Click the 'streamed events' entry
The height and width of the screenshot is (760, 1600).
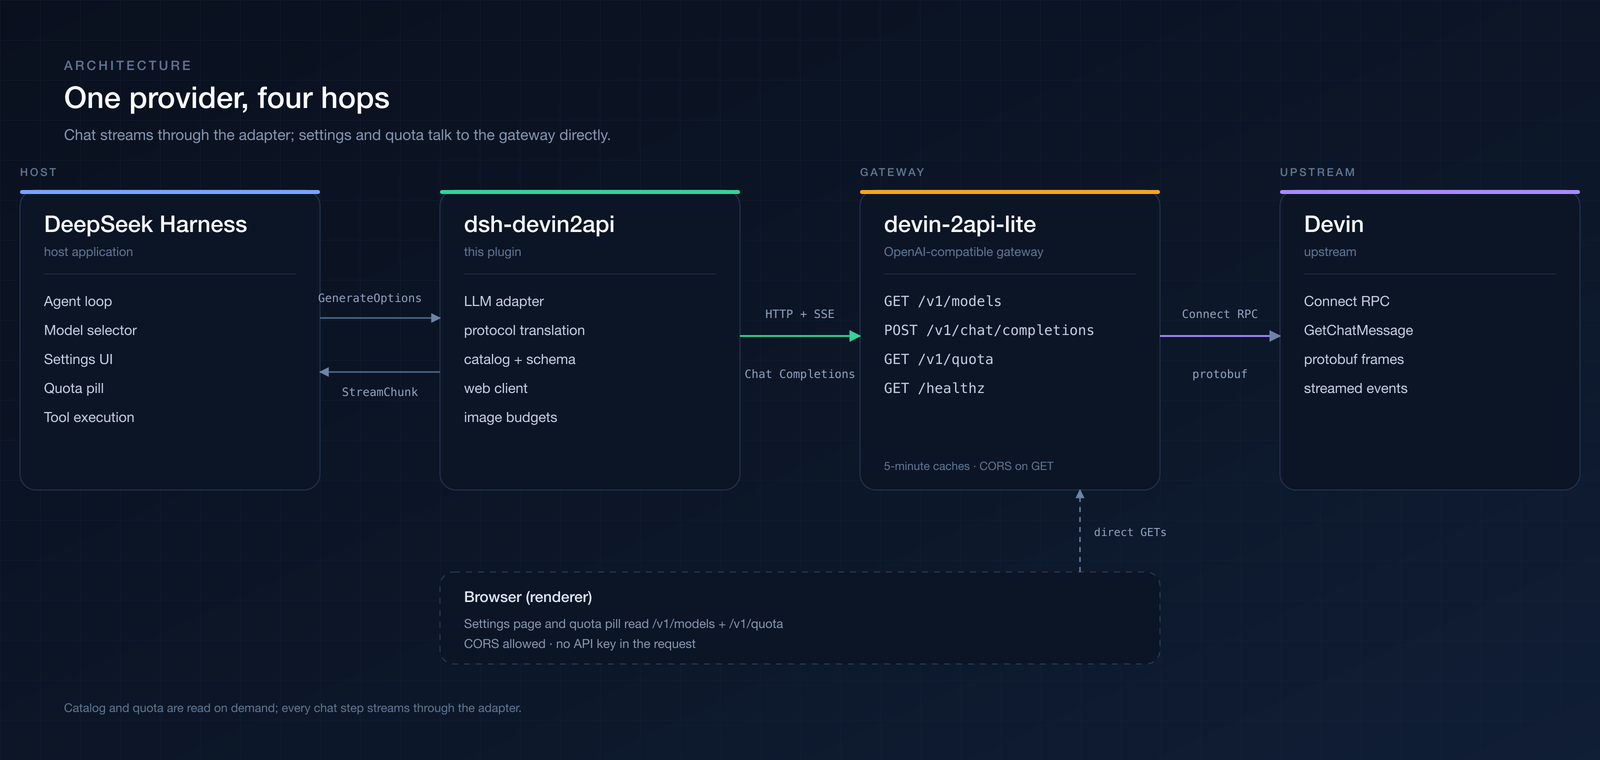[x=1355, y=388]
